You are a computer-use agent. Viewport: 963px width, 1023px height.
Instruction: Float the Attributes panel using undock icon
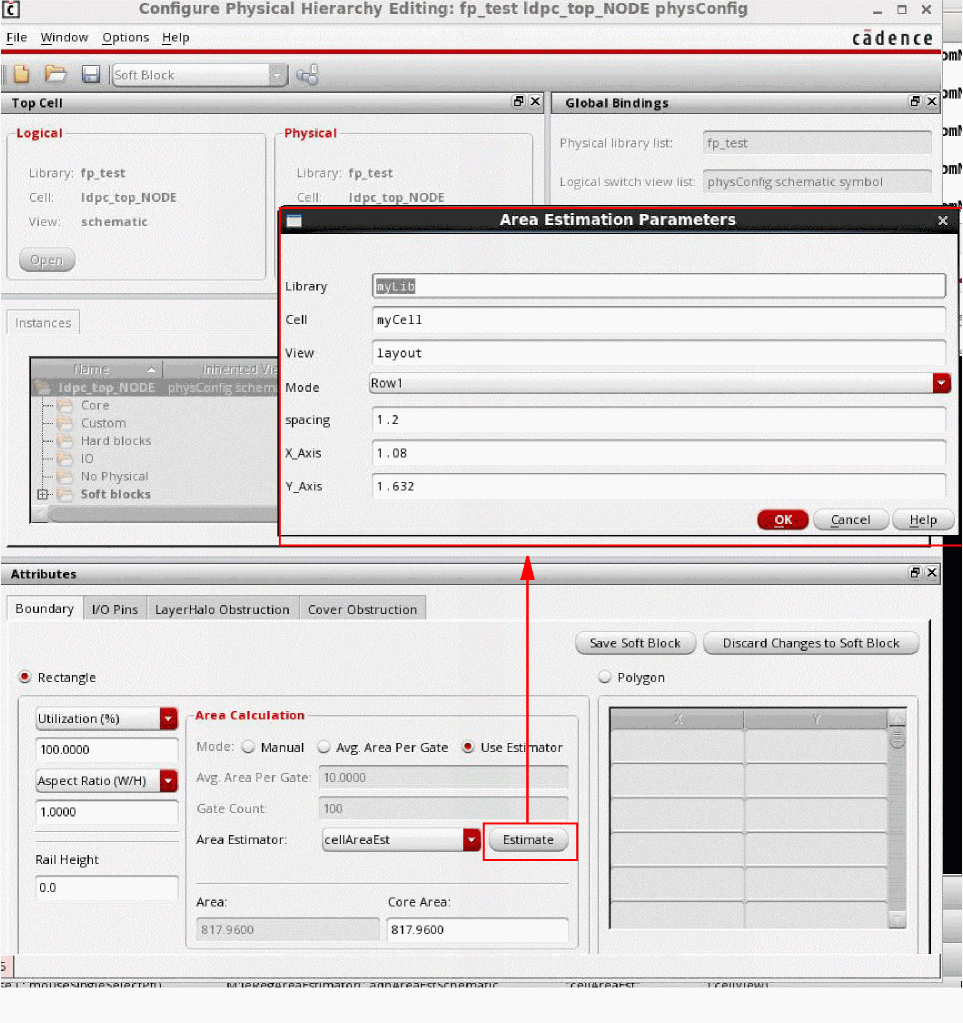[x=915, y=574]
